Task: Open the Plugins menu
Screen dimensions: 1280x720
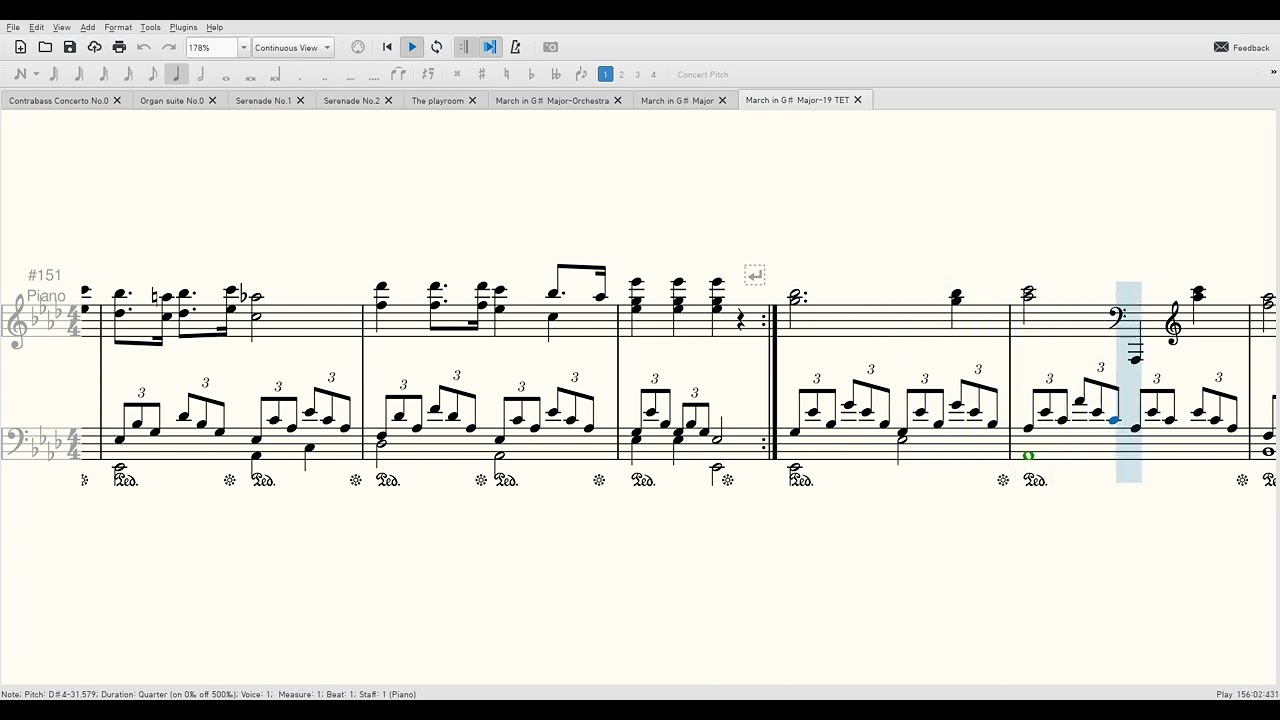Action: (x=183, y=27)
